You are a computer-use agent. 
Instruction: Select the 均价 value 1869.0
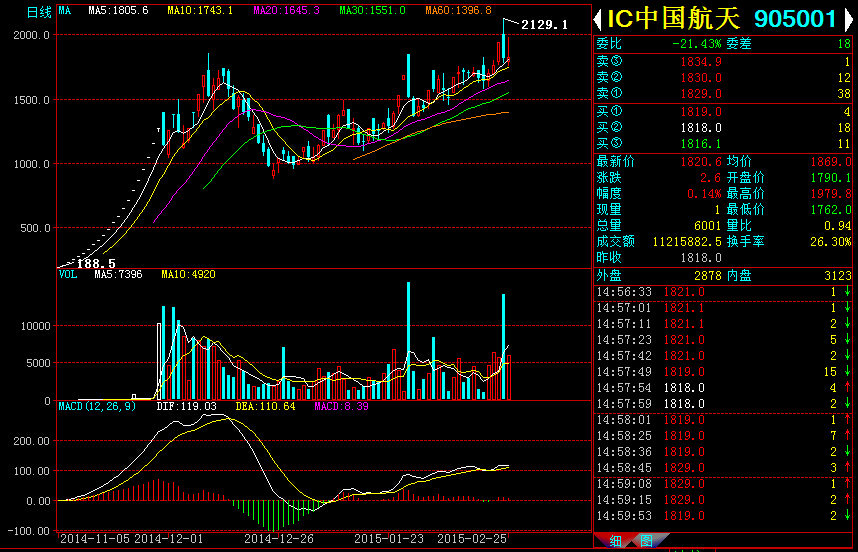click(831, 162)
